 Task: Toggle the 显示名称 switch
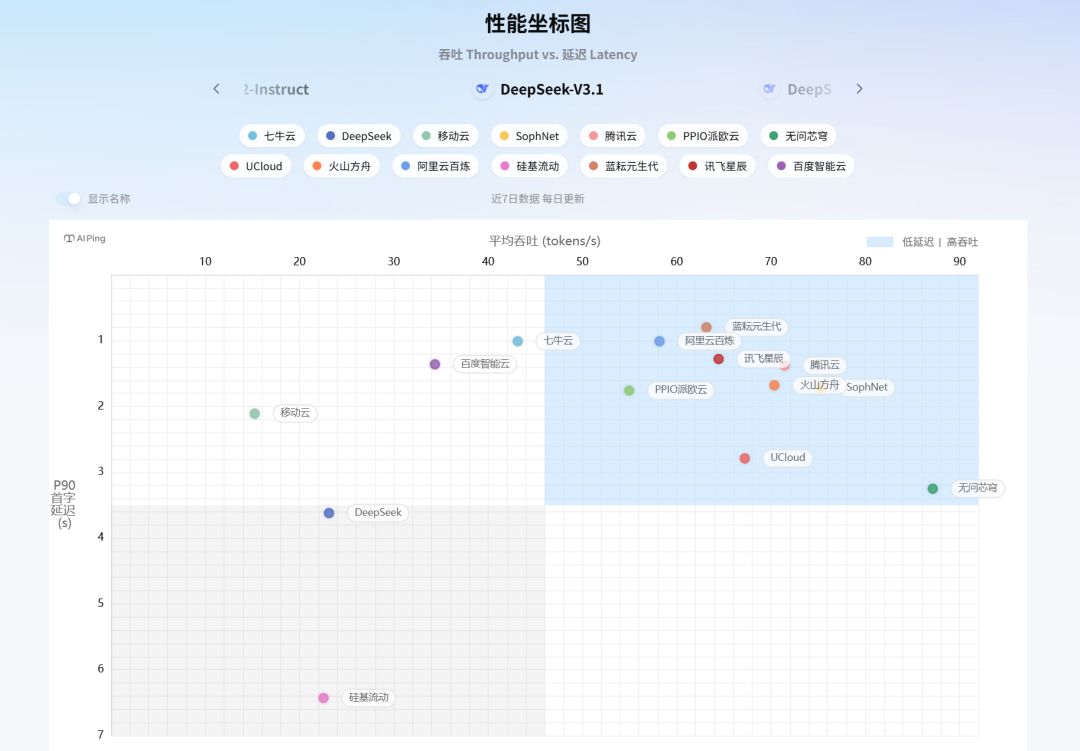[x=68, y=198]
